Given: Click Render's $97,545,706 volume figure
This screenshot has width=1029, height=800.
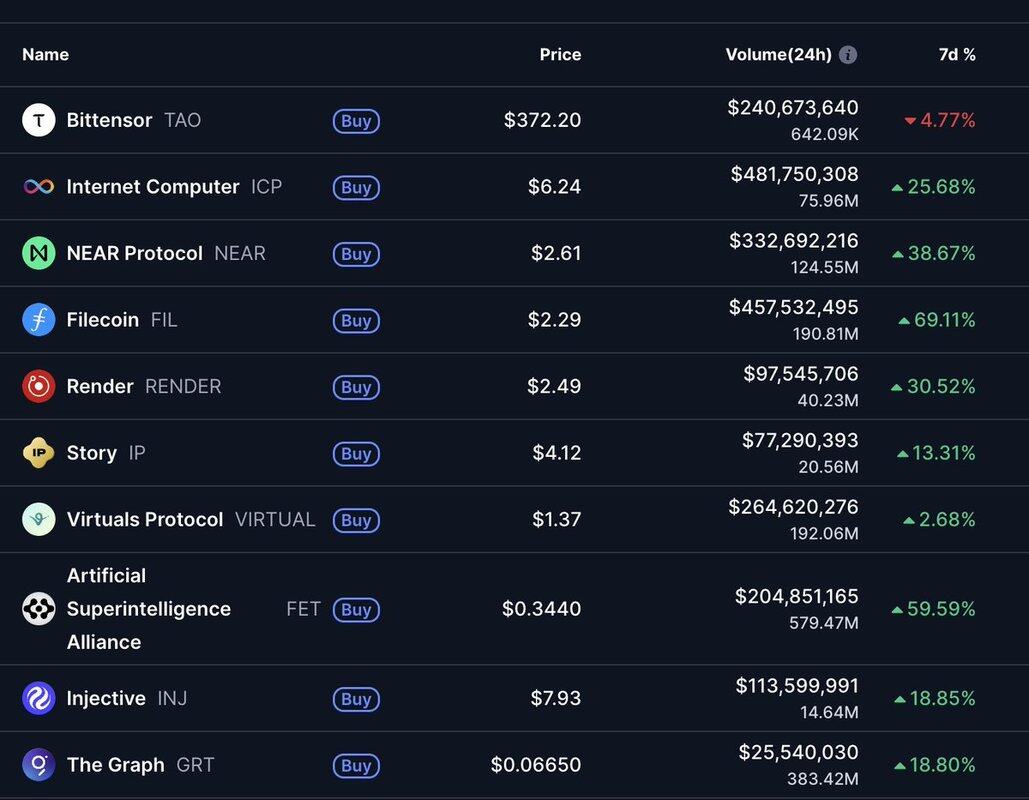Looking at the screenshot, I should click(800, 374).
